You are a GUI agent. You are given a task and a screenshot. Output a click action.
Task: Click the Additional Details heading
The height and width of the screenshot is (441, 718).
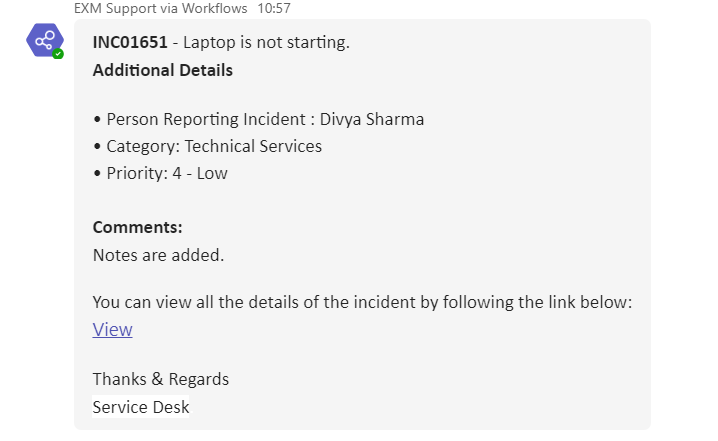162,70
